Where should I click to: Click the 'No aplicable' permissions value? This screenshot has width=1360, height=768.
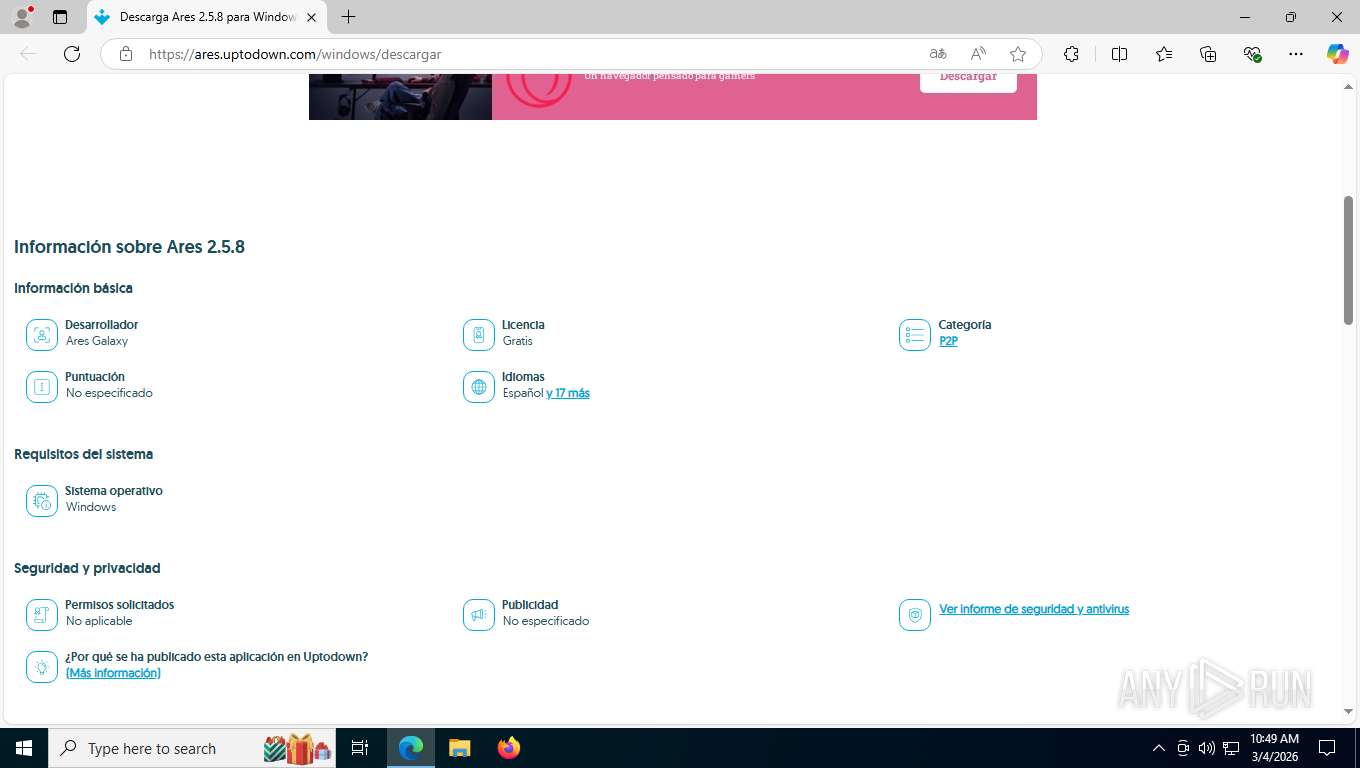pos(99,621)
